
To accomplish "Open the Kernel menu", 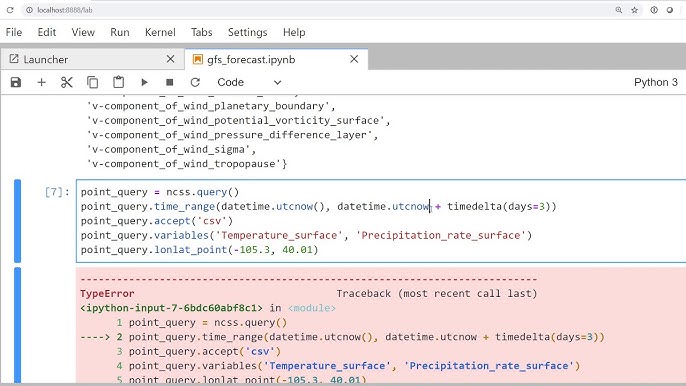I will [160, 32].
